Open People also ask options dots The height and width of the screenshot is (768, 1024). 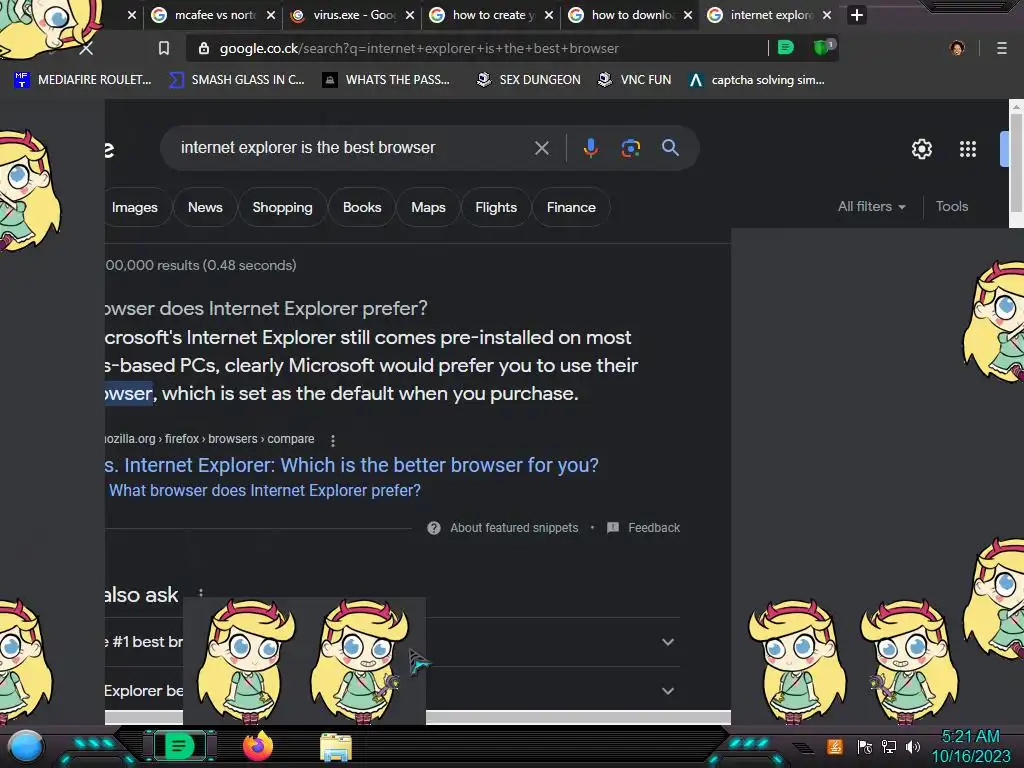point(200,593)
